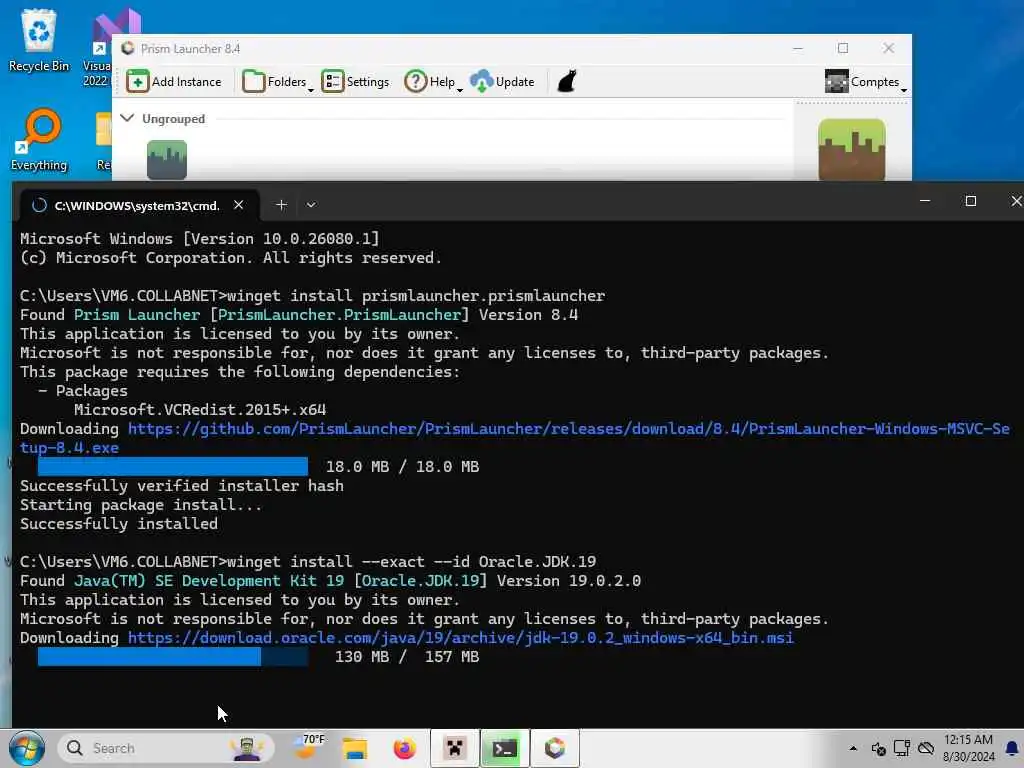Open the Comptes accounts dropdown
The image size is (1024, 768).
[865, 82]
